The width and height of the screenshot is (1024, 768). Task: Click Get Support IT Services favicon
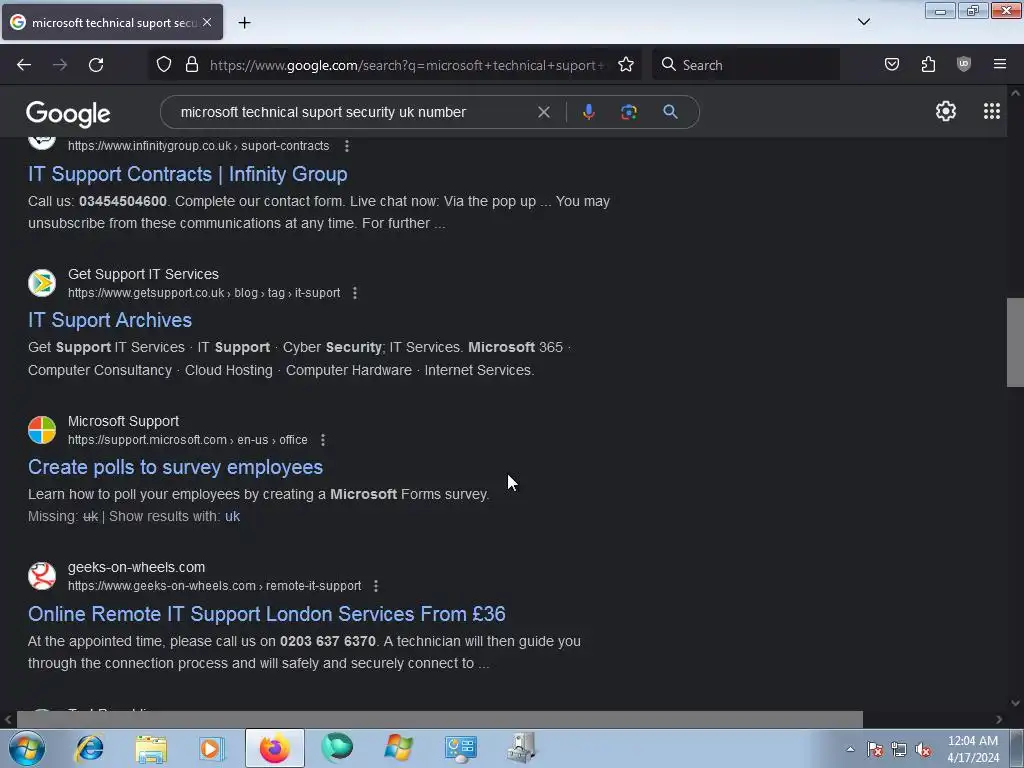42,283
